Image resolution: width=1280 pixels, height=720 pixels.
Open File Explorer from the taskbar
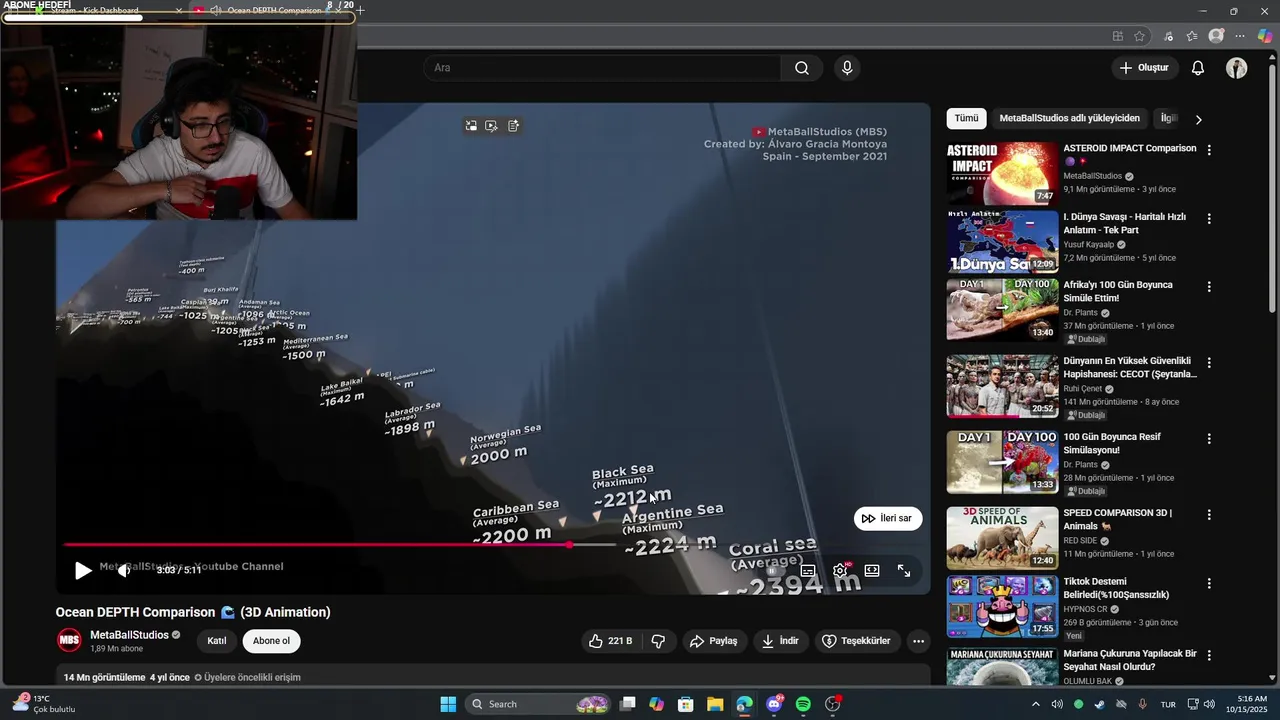pyautogui.click(x=715, y=704)
